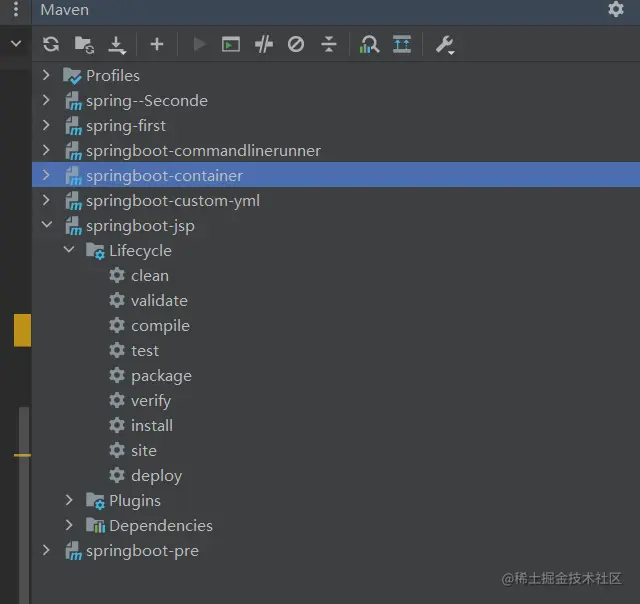Add Maven project with plus icon
Viewport: 640px width, 604px height.
[157, 44]
